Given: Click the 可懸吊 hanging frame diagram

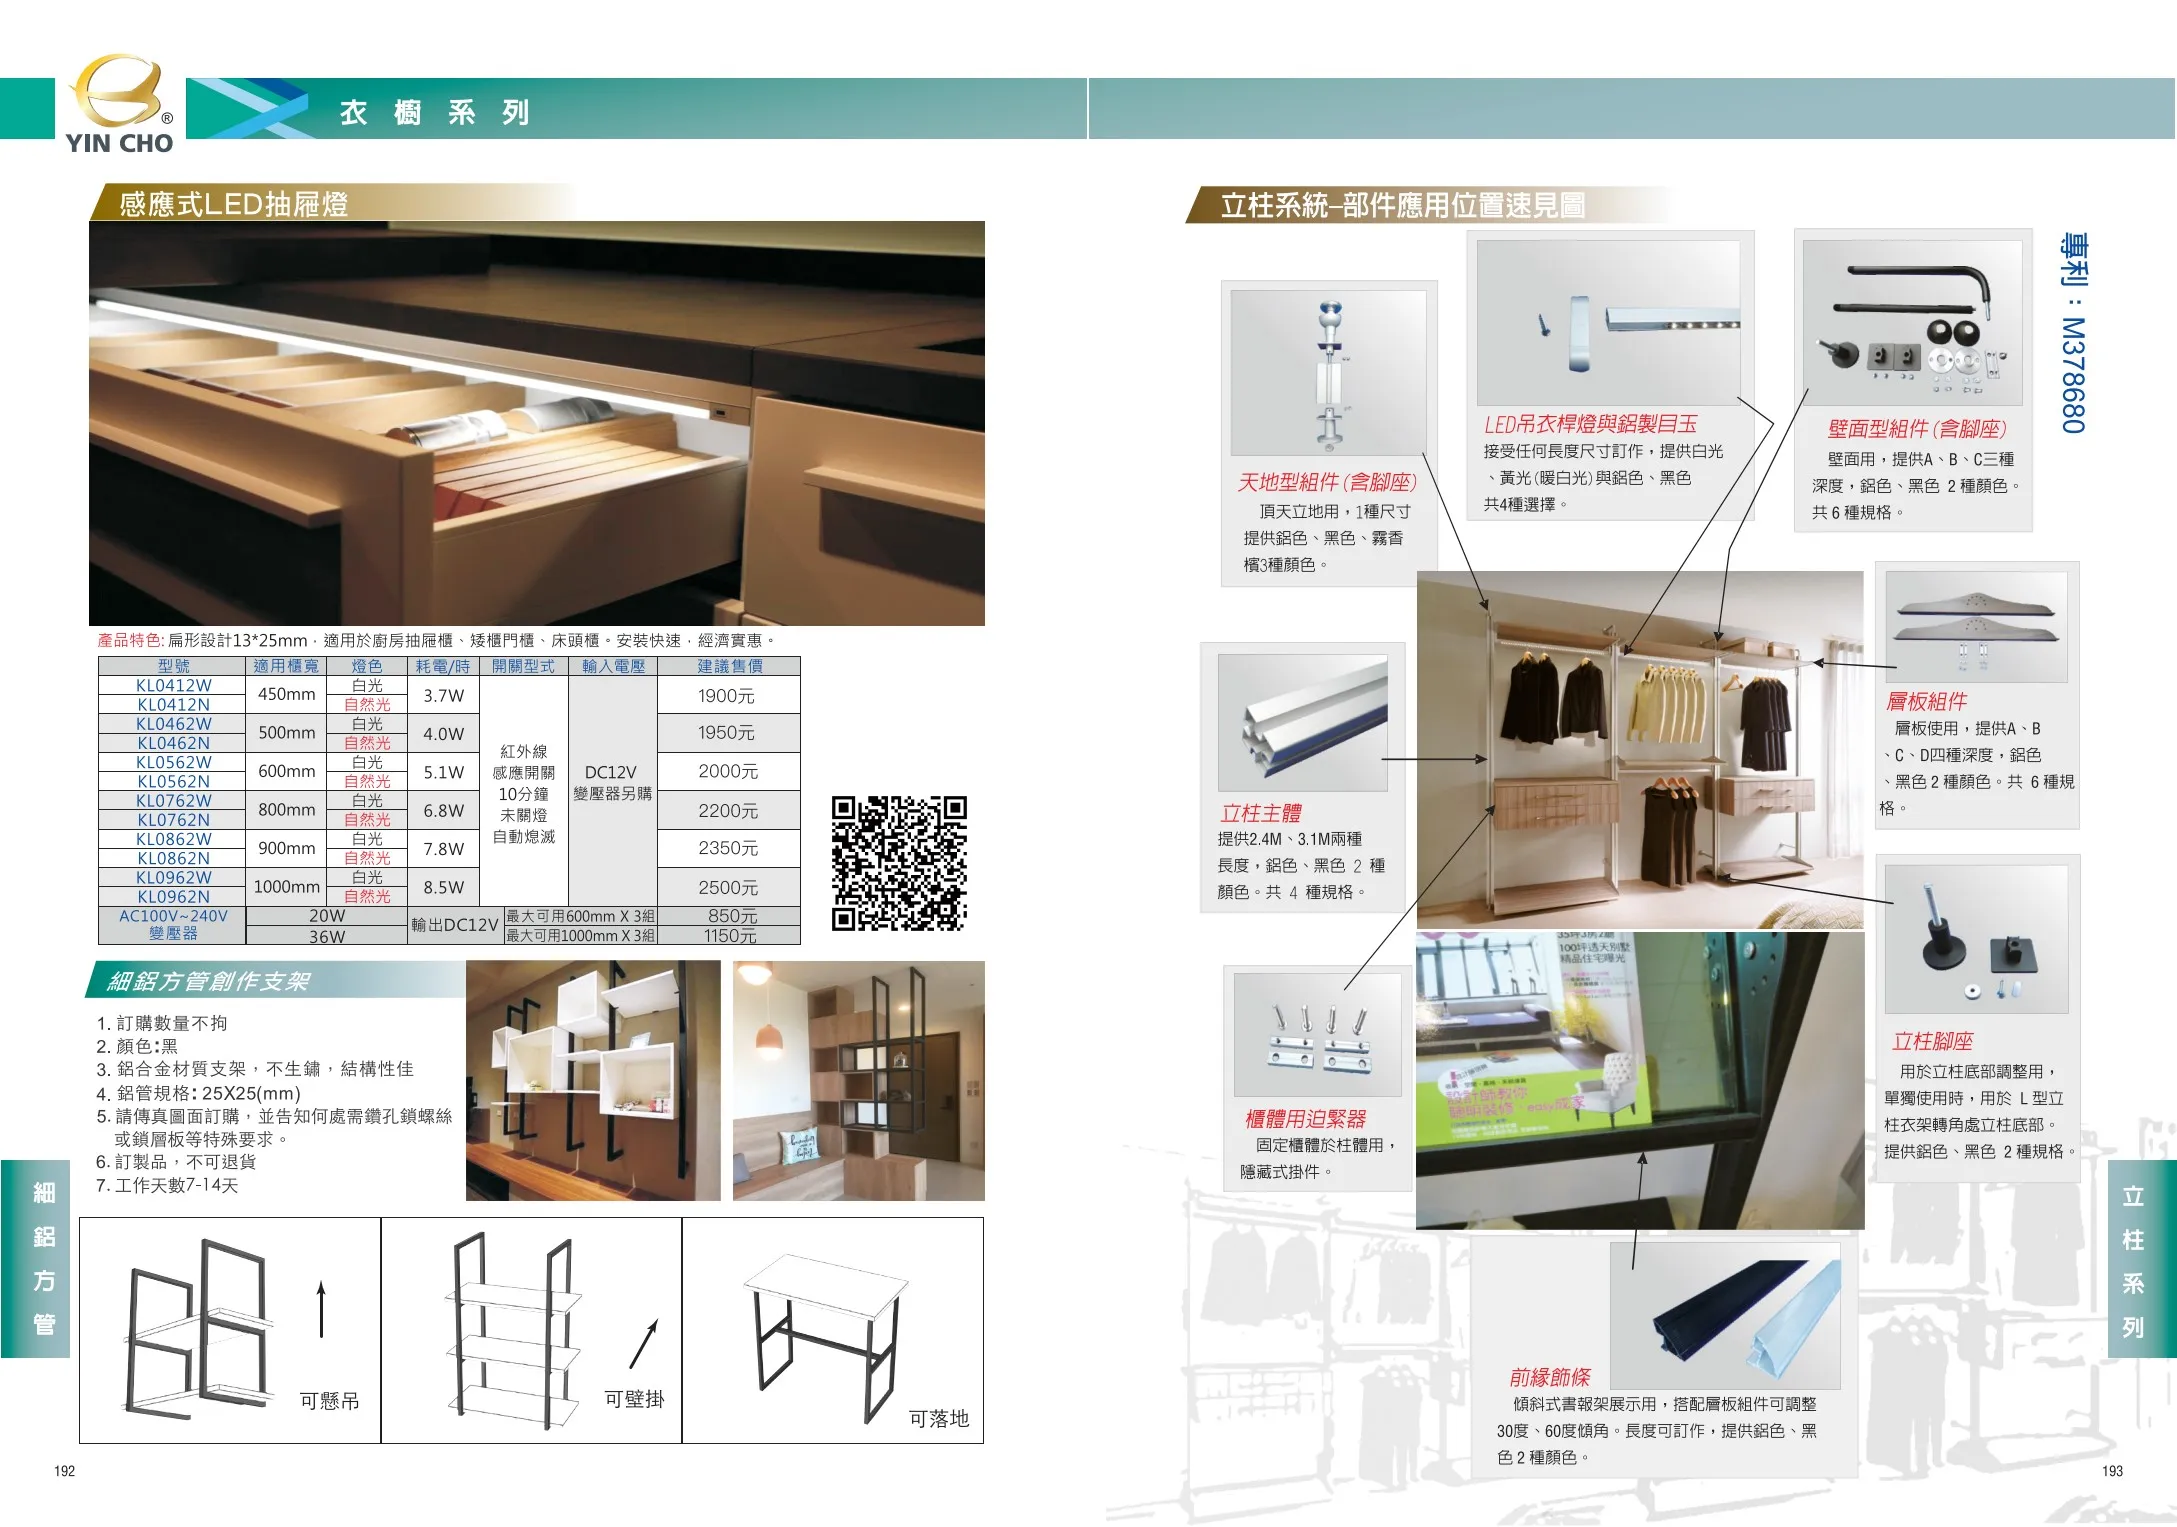Looking at the screenshot, I should pyautogui.click(x=230, y=1330).
